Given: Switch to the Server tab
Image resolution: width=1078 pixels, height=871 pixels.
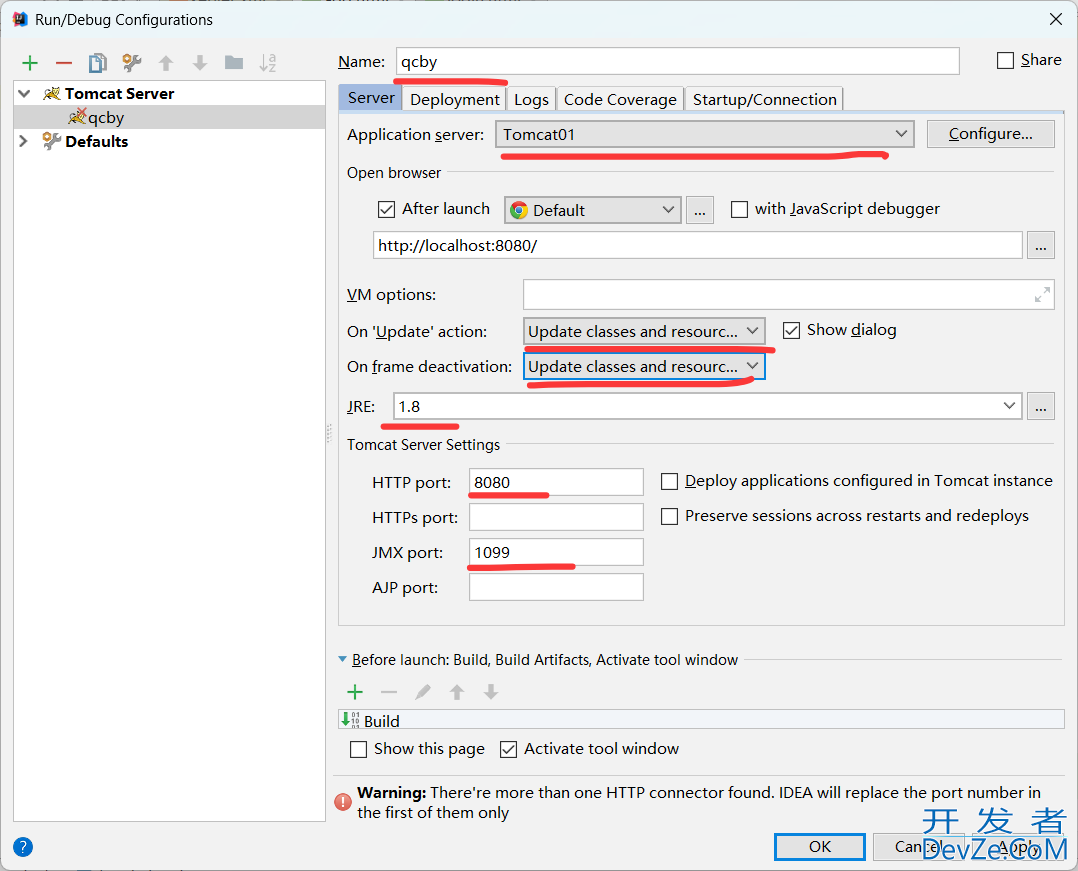Looking at the screenshot, I should [371, 98].
